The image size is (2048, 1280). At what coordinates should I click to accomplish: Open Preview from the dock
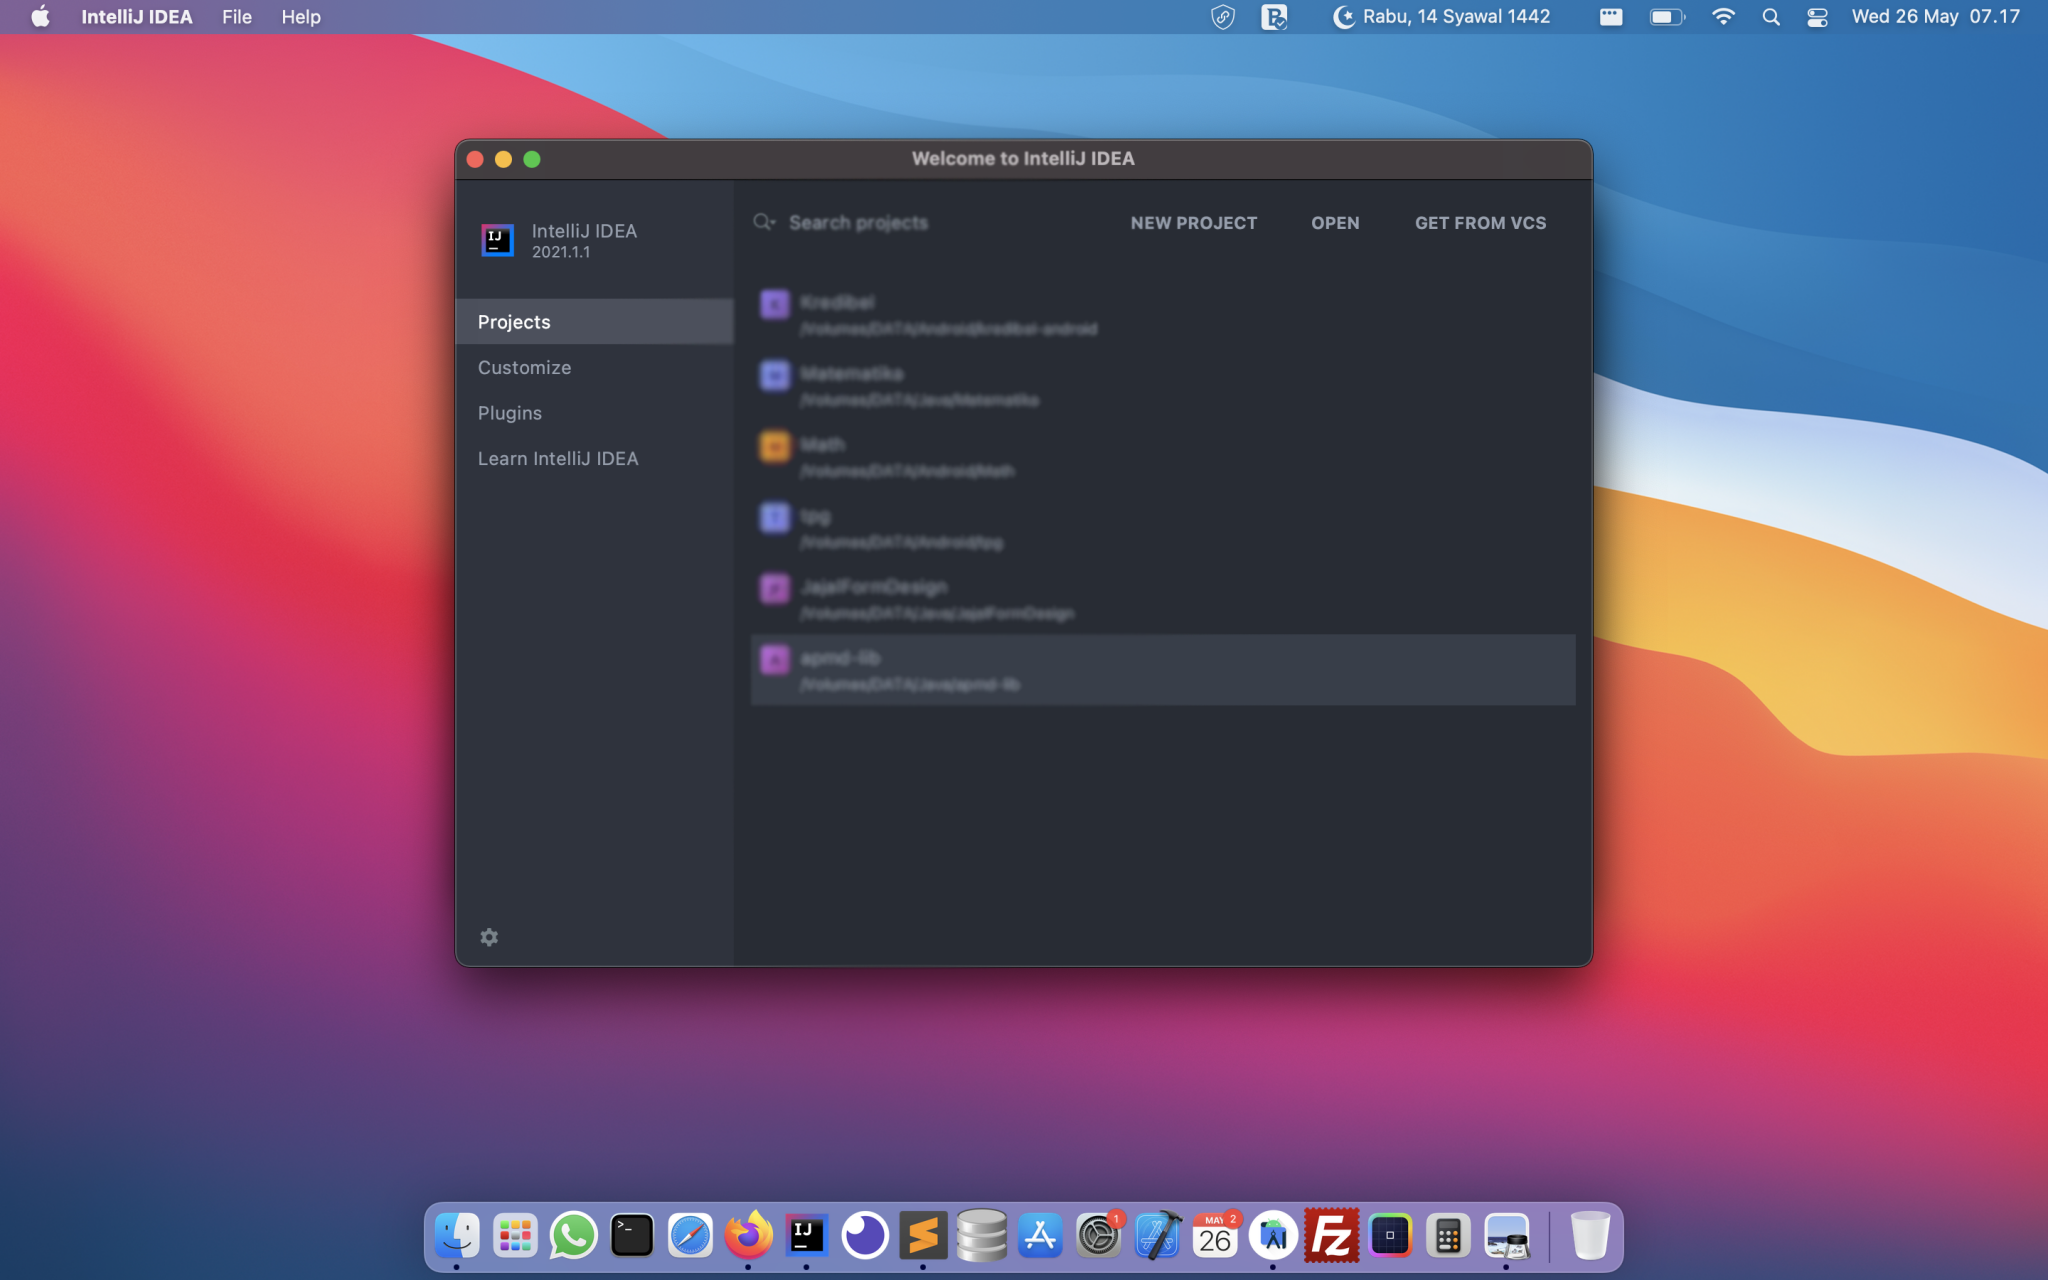tap(1507, 1236)
